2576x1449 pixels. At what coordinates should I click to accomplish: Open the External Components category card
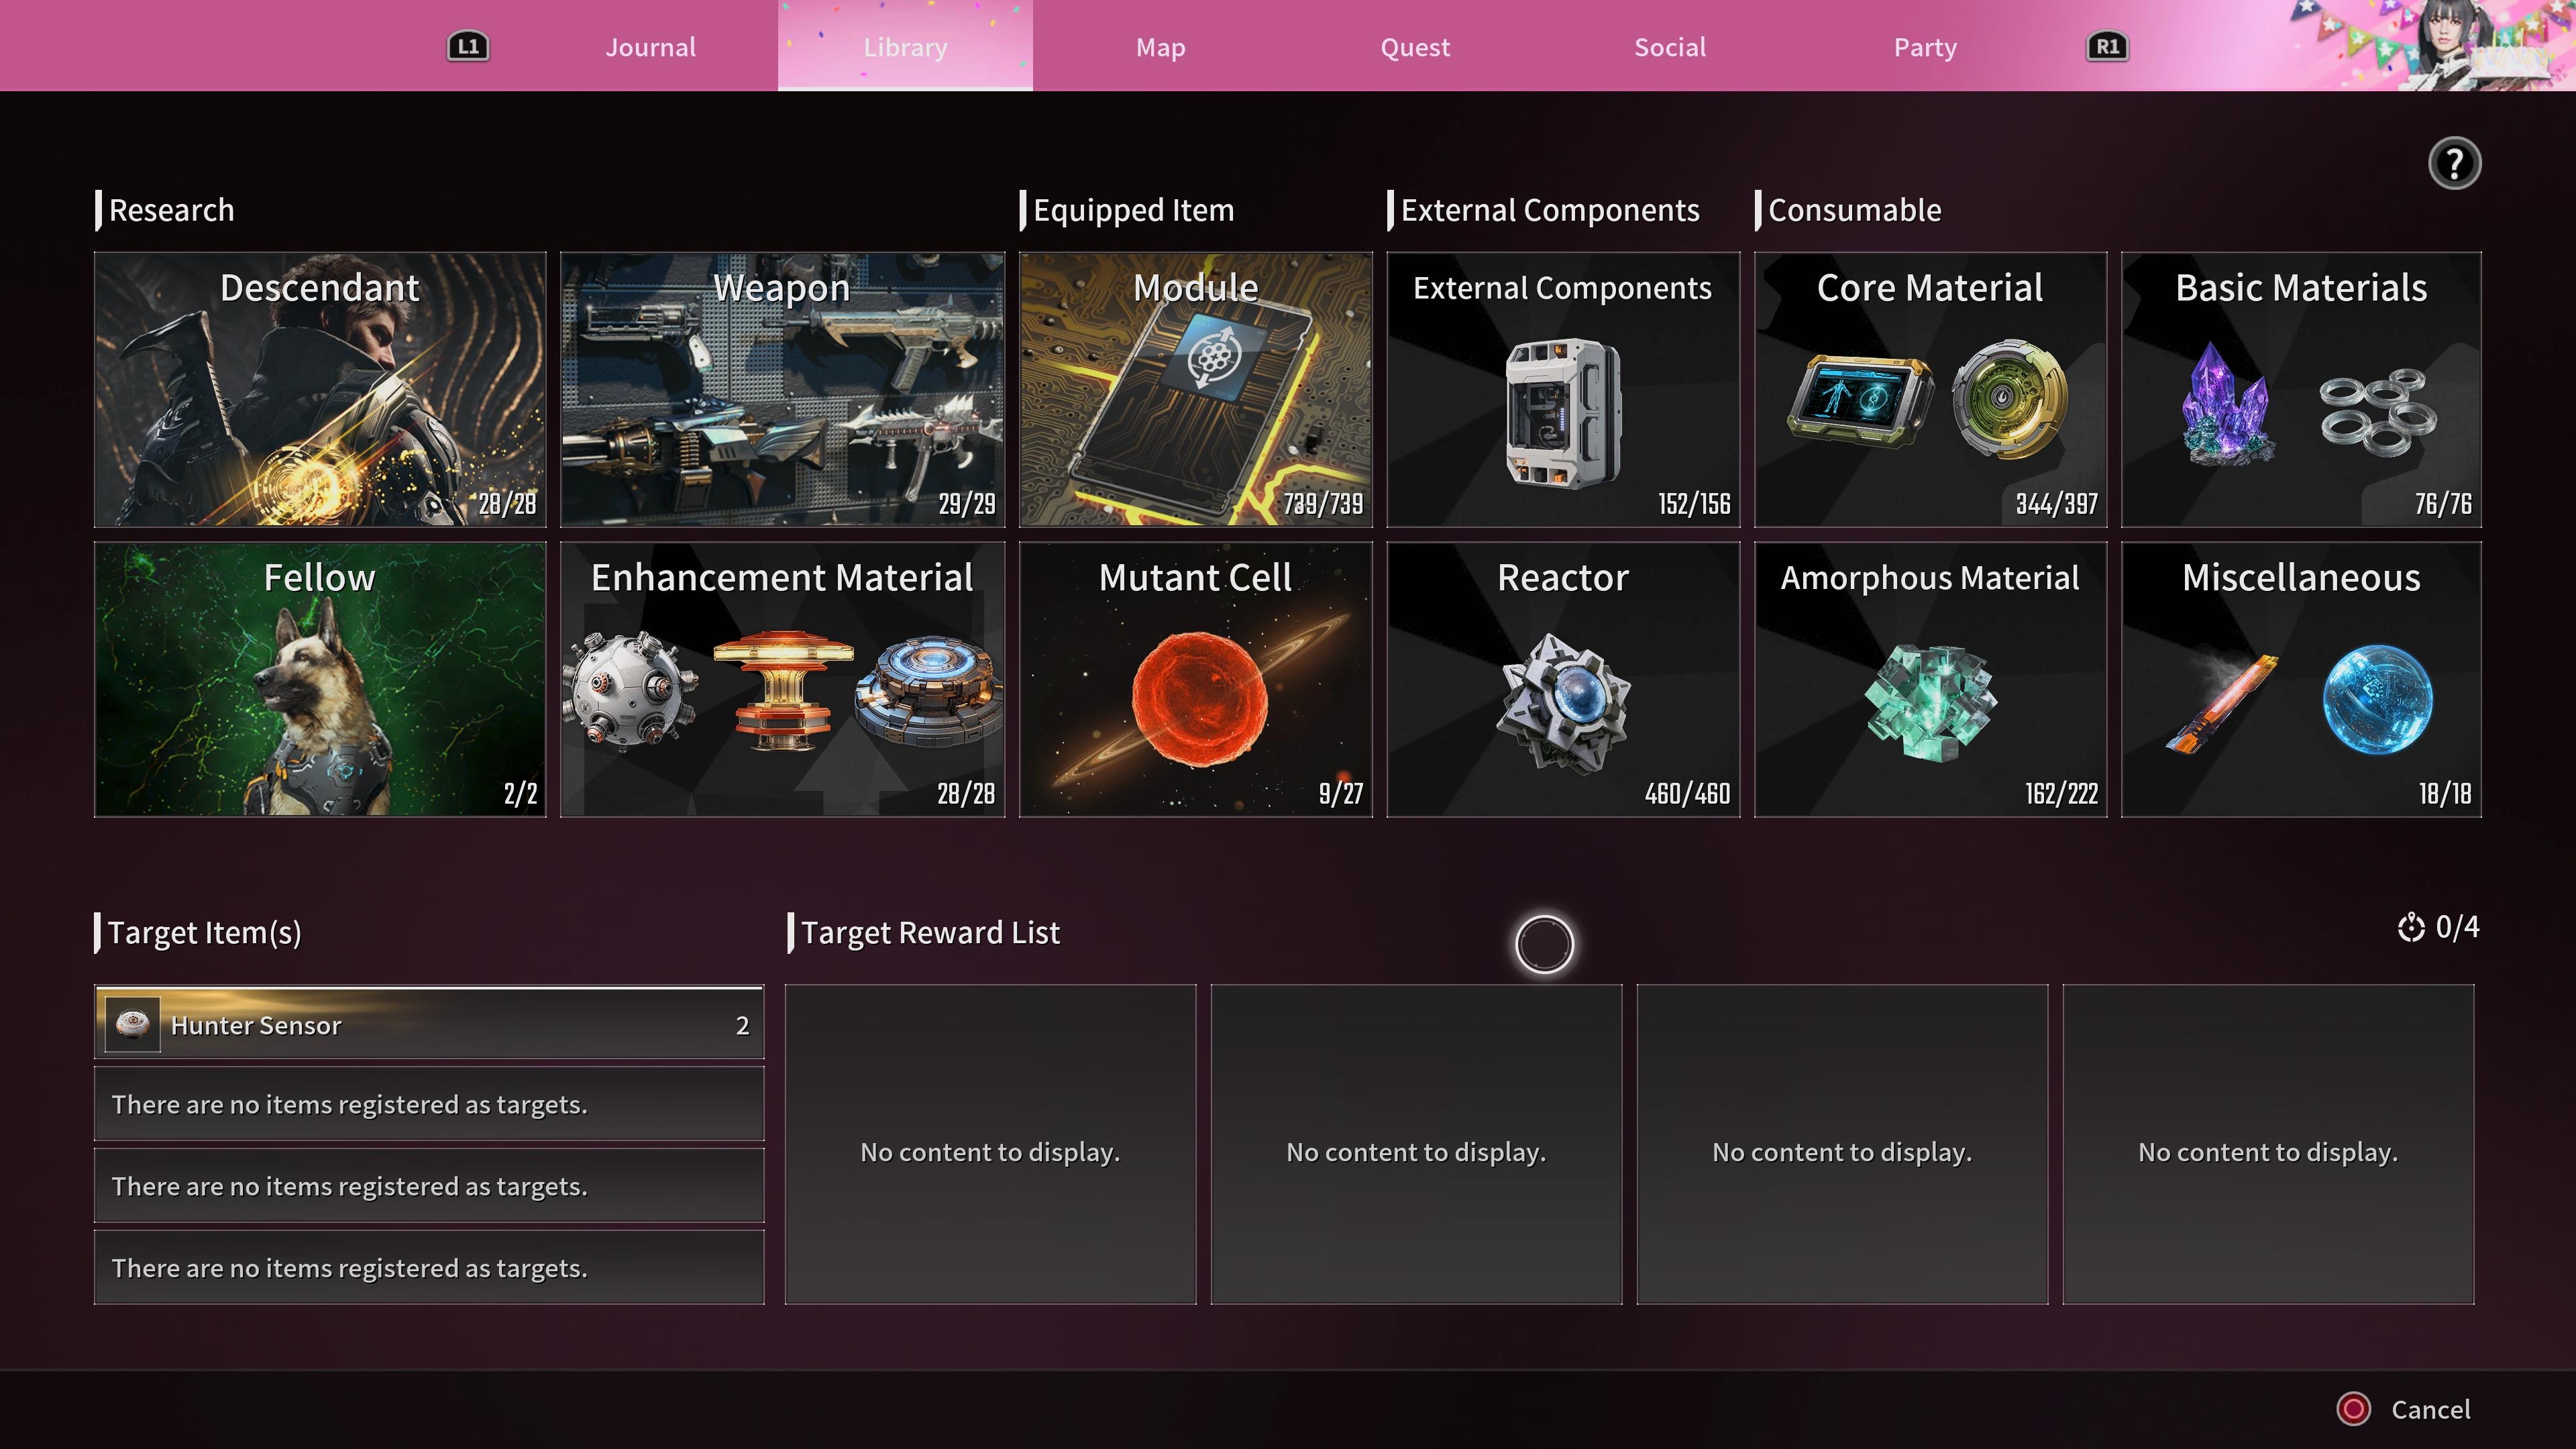[1563, 389]
